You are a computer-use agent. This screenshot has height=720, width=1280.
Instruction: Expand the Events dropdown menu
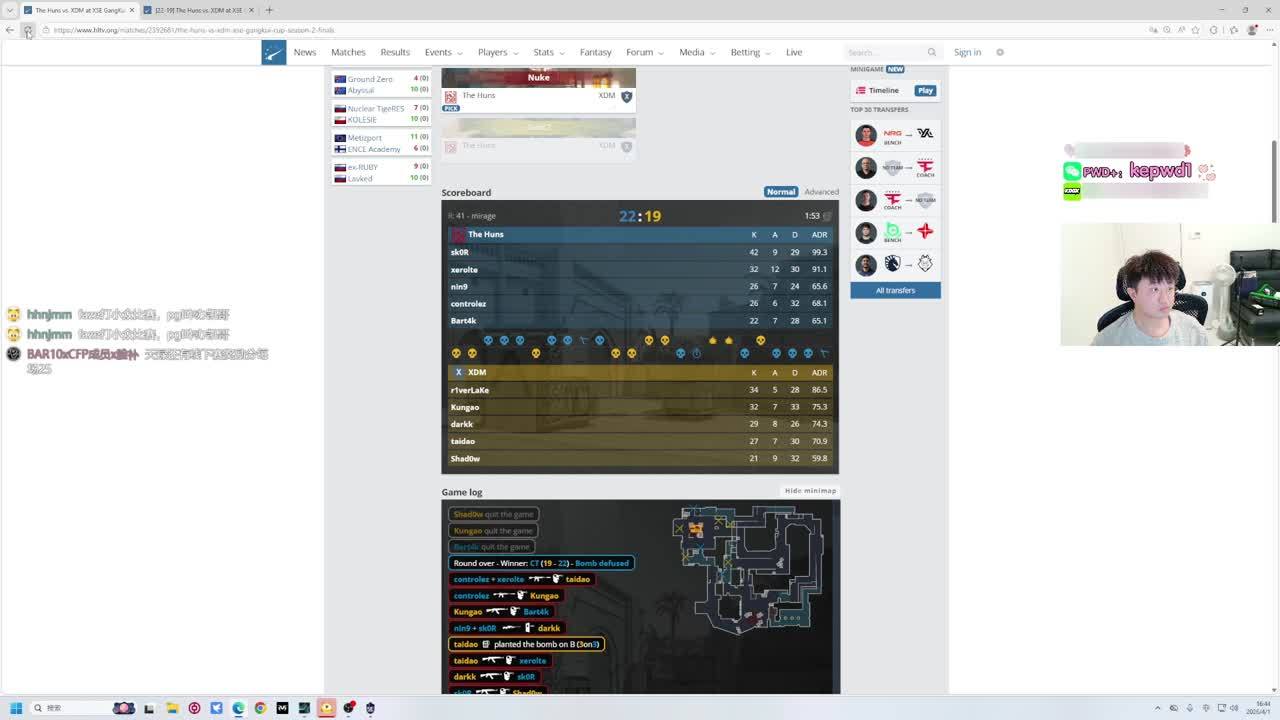click(443, 52)
